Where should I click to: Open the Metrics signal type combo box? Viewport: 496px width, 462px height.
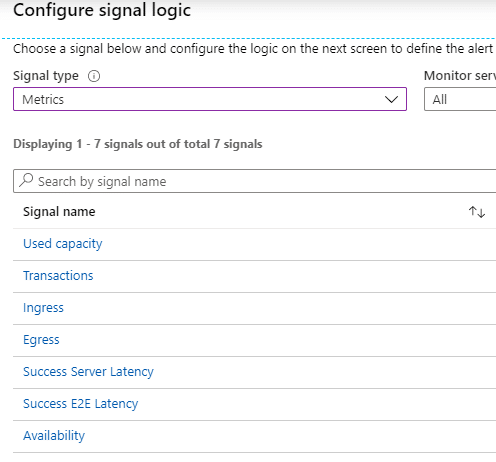(x=210, y=99)
